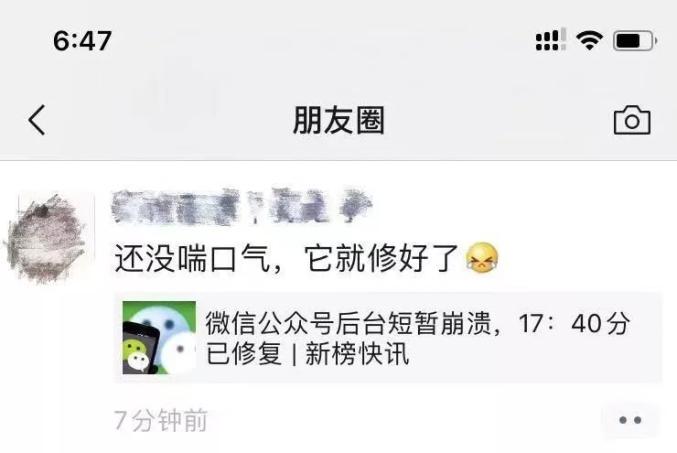This screenshot has height=453, width=677.
Task: Open the poster's blurred avatar
Action: pos(48,237)
